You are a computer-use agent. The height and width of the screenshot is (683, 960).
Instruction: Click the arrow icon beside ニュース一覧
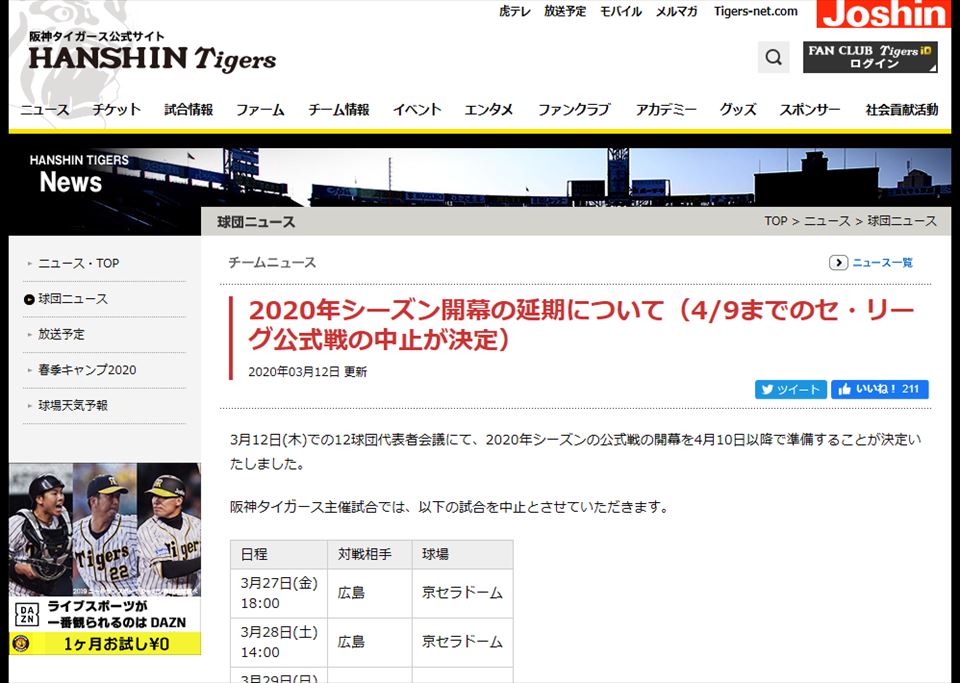click(838, 263)
